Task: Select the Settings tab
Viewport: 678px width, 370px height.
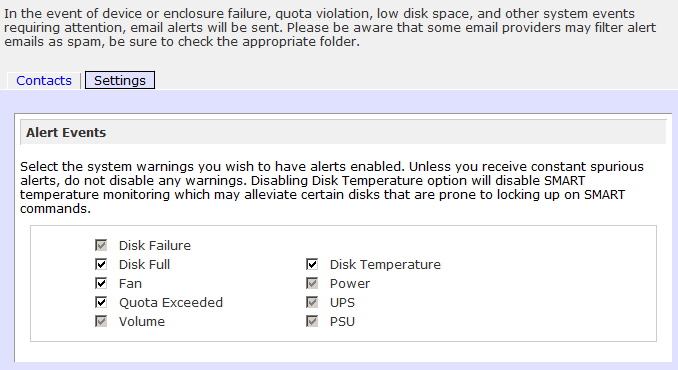Action: pyautogui.click(x=120, y=80)
